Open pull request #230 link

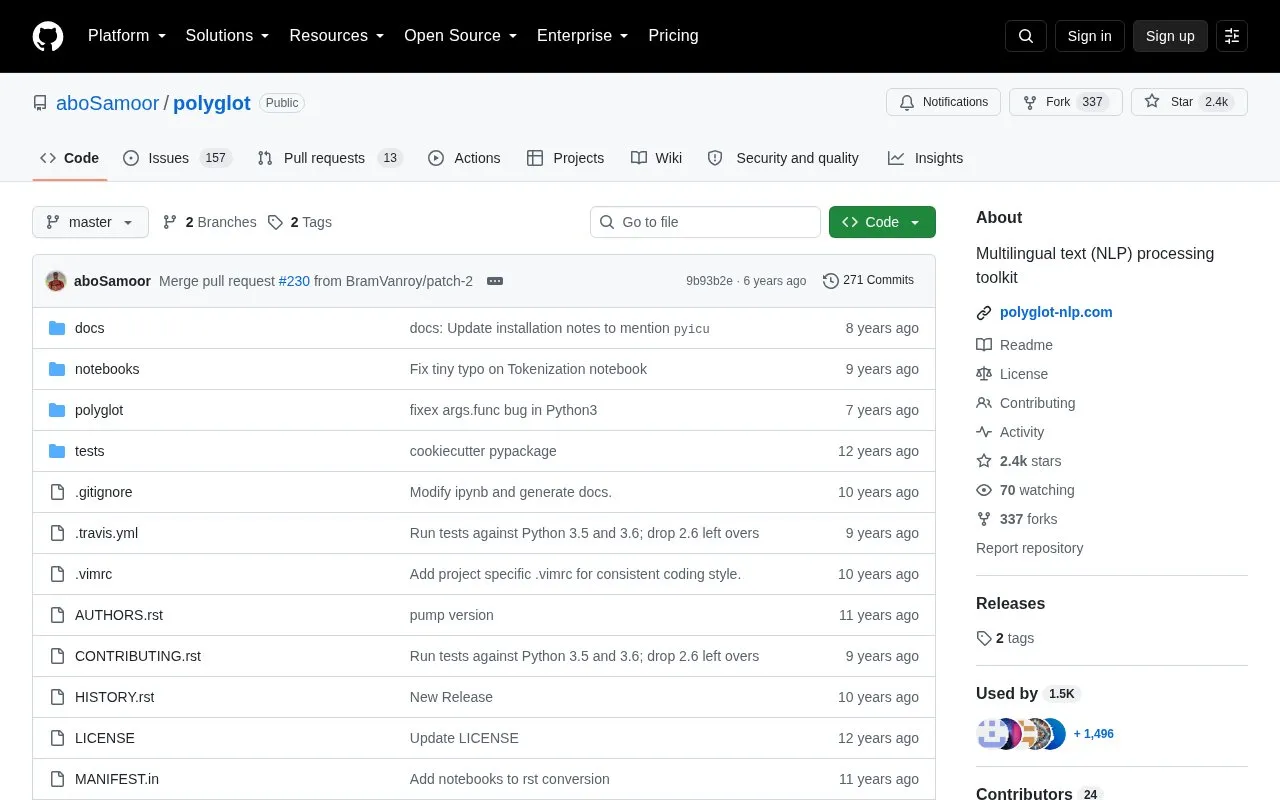click(294, 281)
